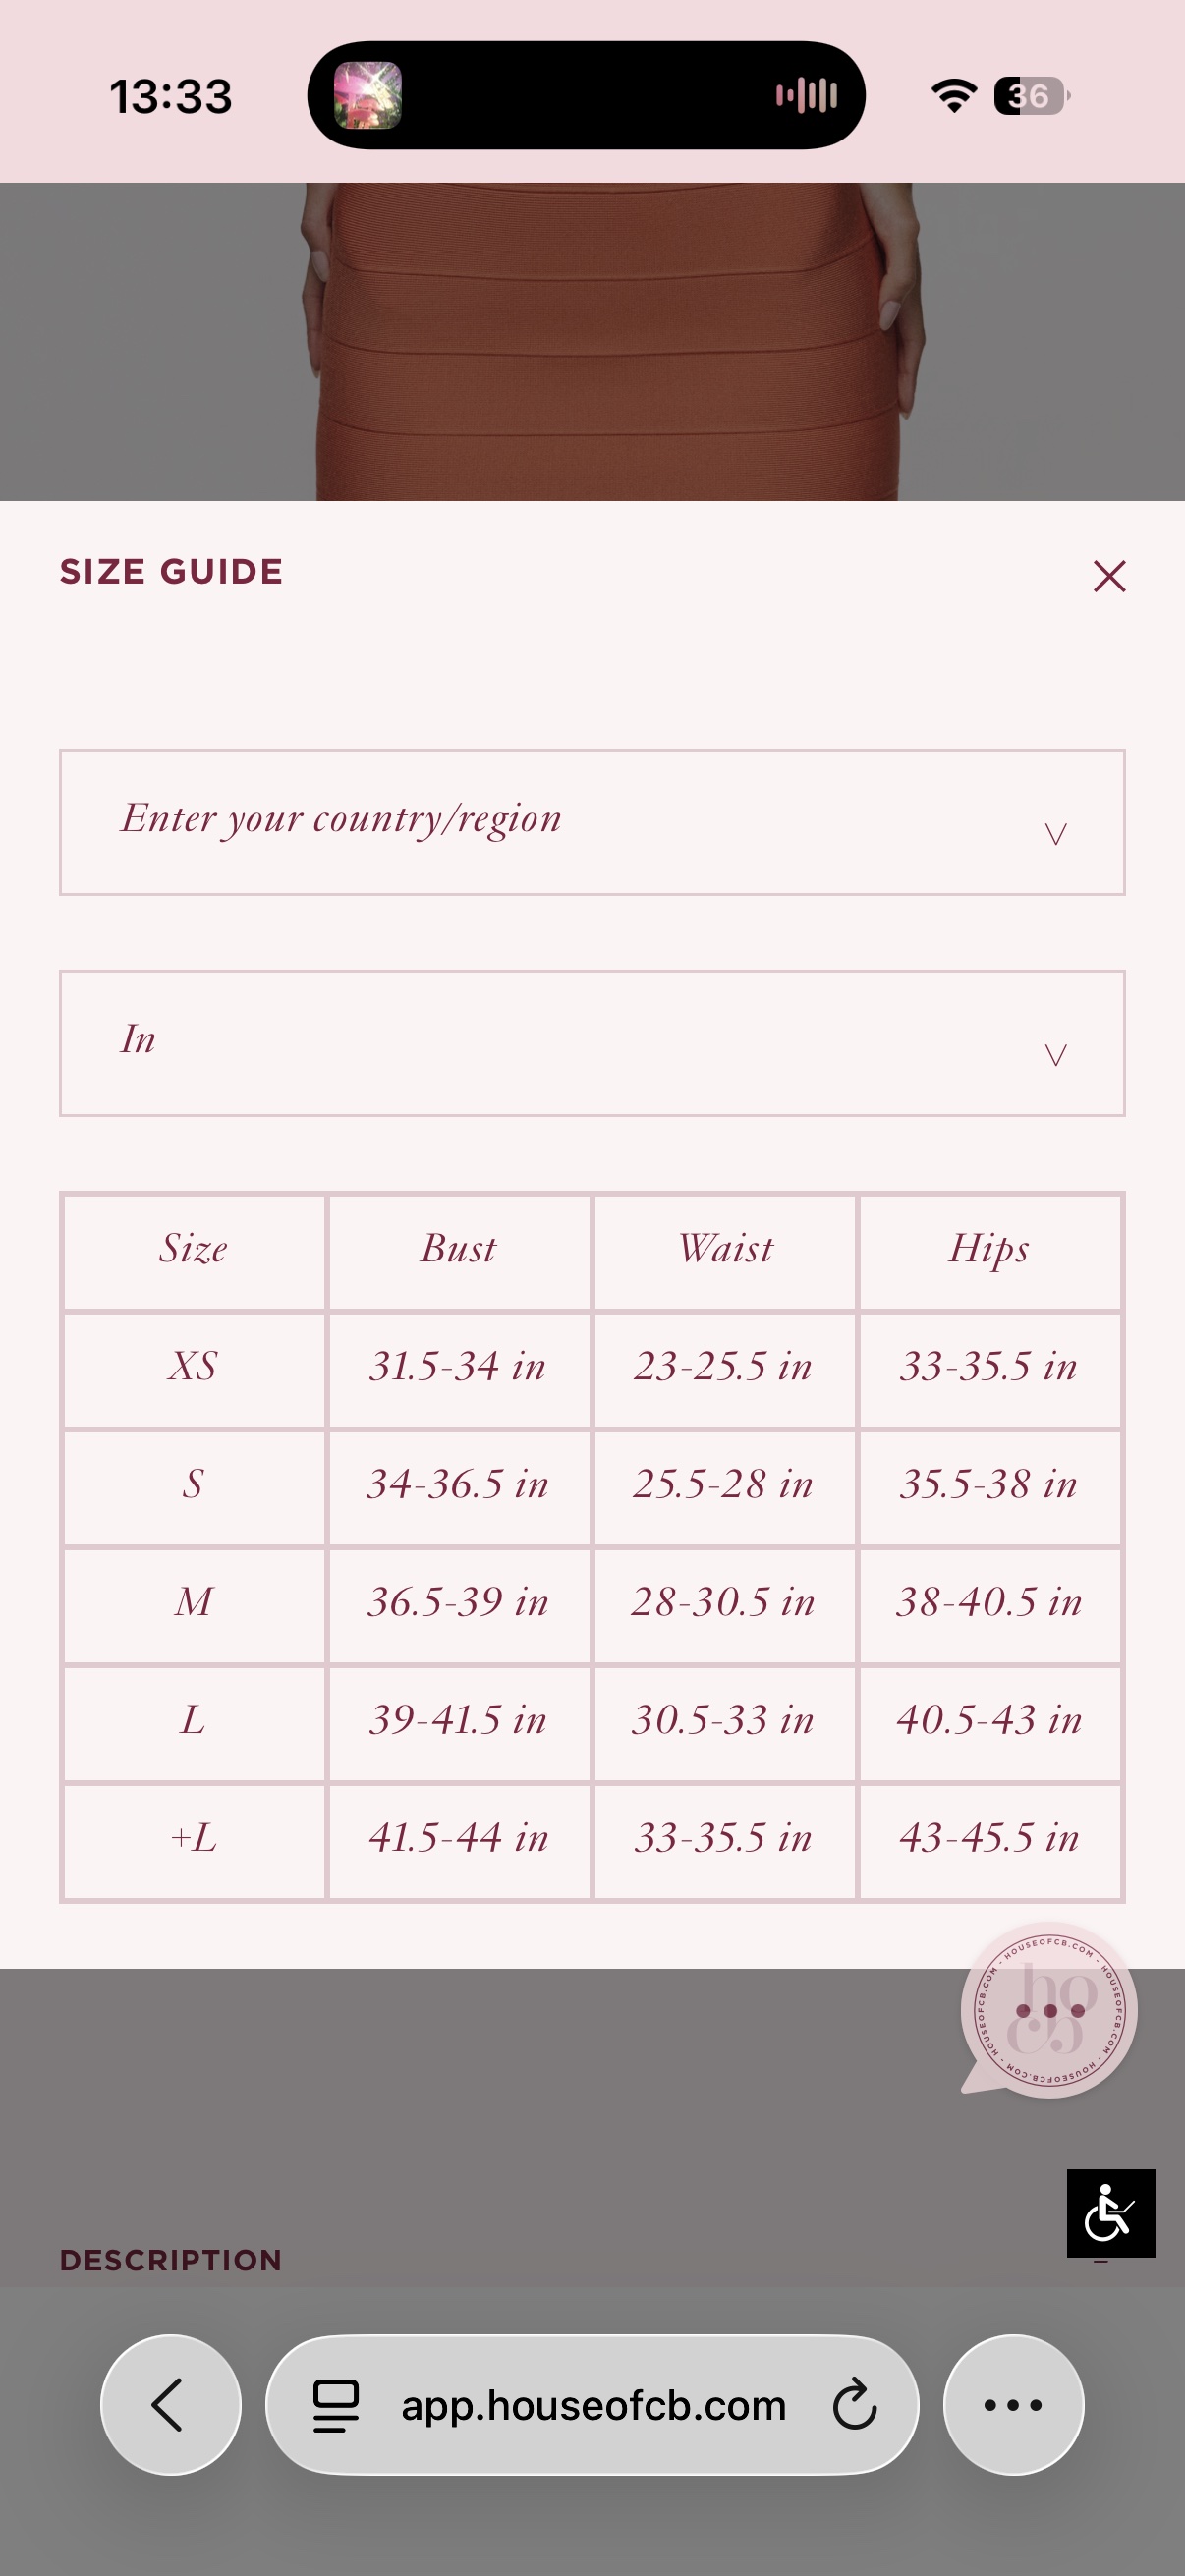
Task: Tap the orange skirt product image
Action: (610, 341)
